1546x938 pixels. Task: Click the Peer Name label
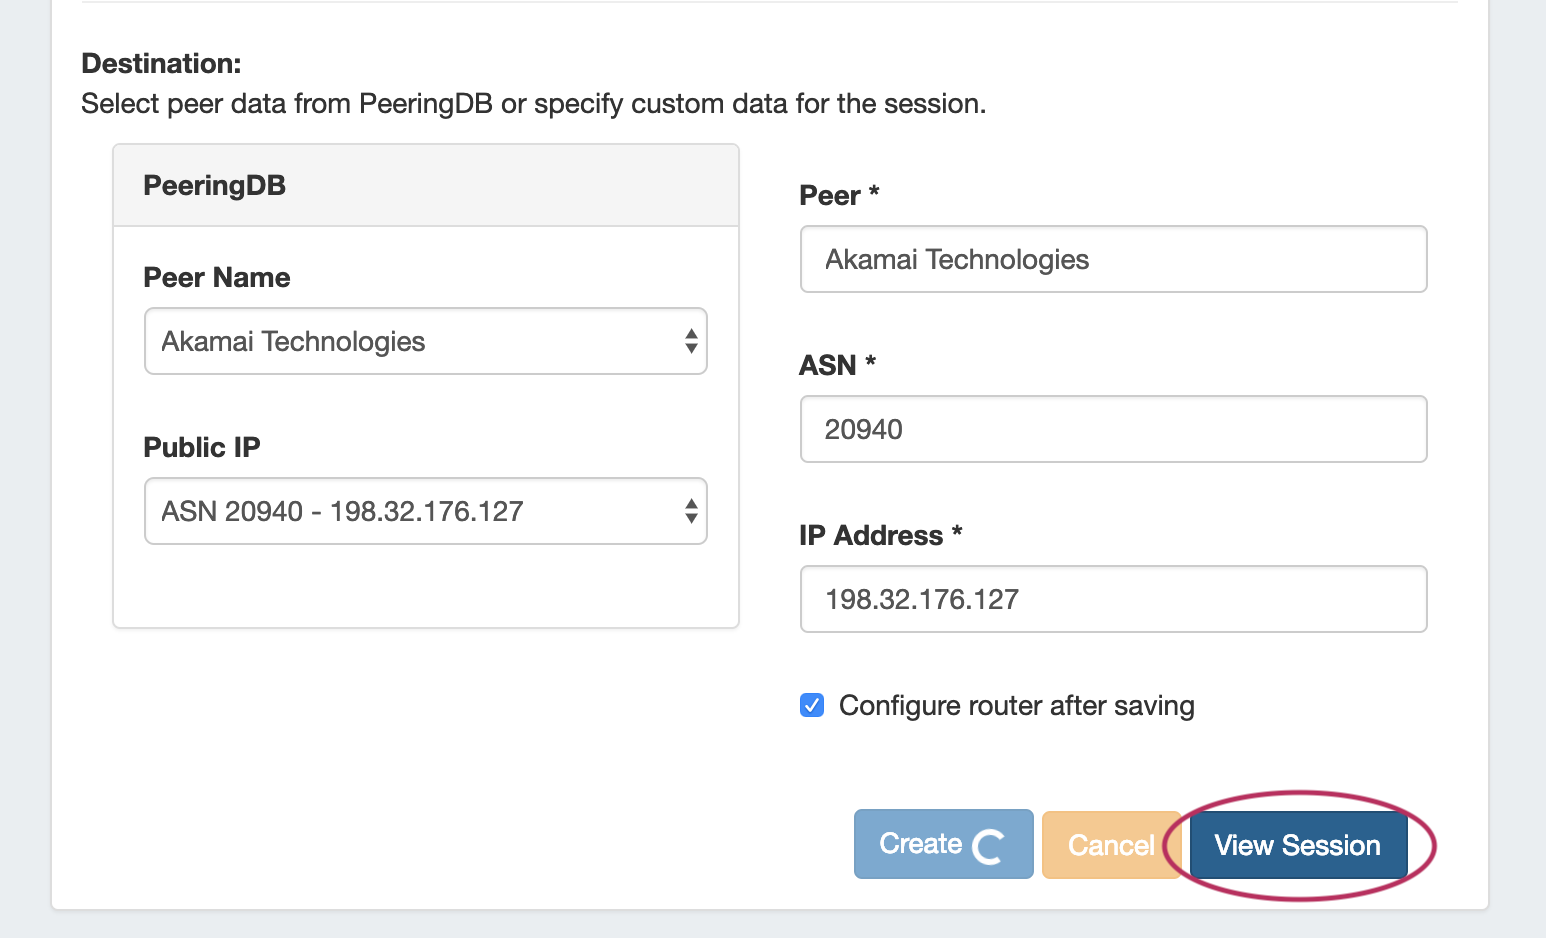(x=217, y=277)
